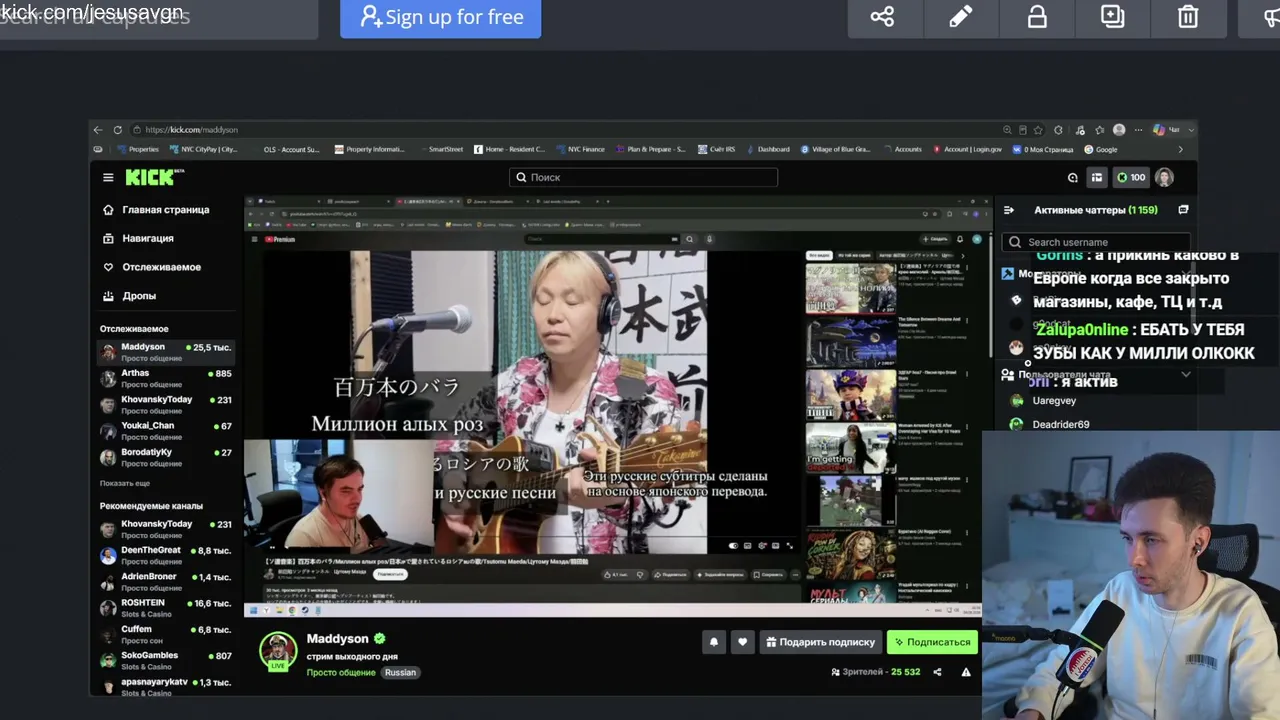Image resolution: width=1280 pixels, height=720 pixels.
Task: Click the megaphone icon at top right edge
Action: click(x=1272, y=17)
